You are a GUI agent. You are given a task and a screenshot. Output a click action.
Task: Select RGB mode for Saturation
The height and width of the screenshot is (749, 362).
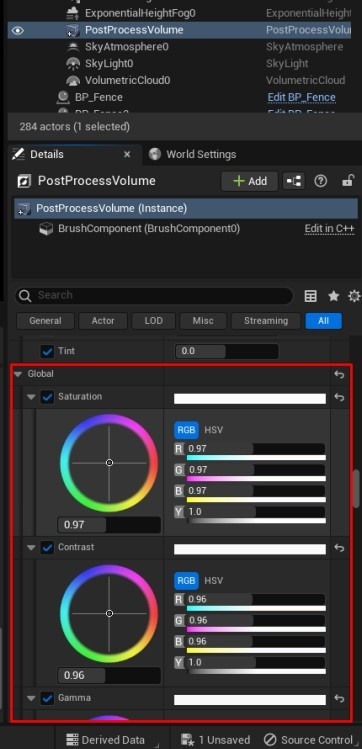(186, 430)
